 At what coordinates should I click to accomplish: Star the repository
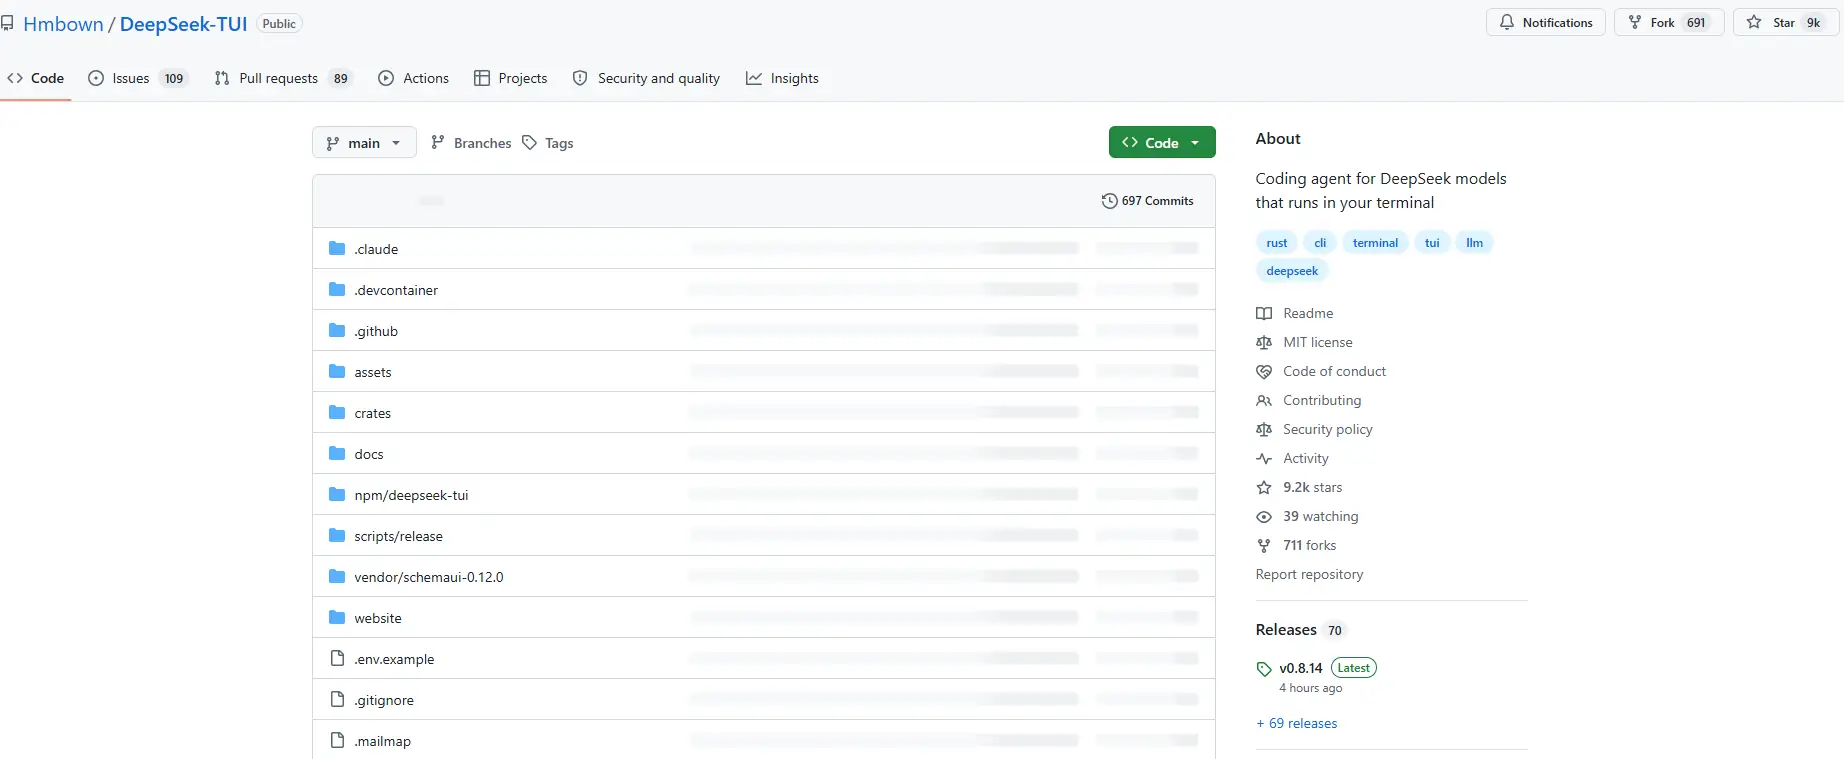pos(1785,22)
